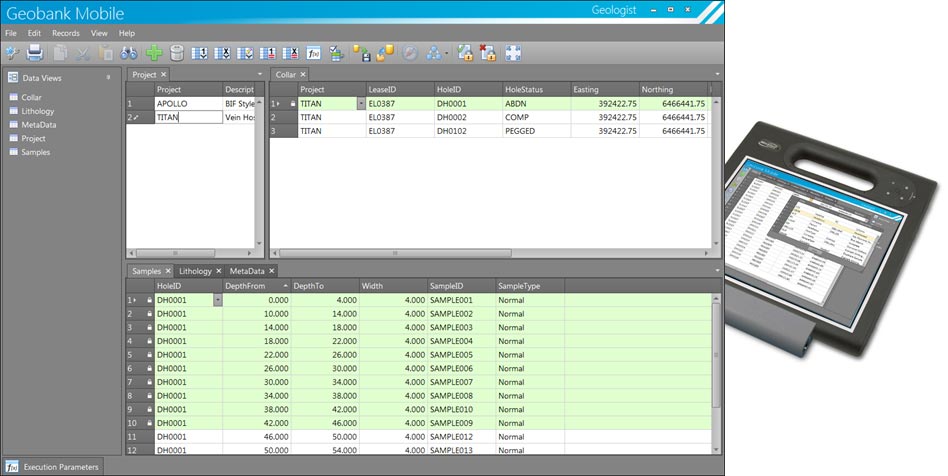Image resolution: width=948 pixels, height=476 pixels.
Task: Open HoleID dropdown in Samples first row
Action: [x=218, y=300]
